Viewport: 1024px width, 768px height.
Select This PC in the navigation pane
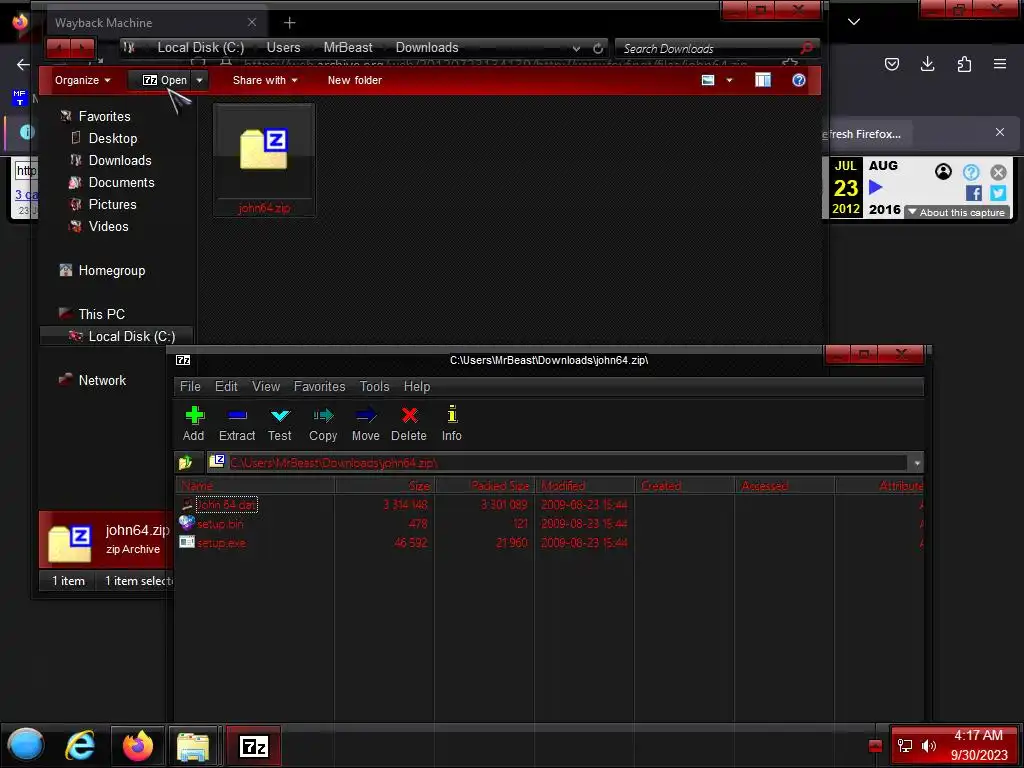(x=101, y=314)
